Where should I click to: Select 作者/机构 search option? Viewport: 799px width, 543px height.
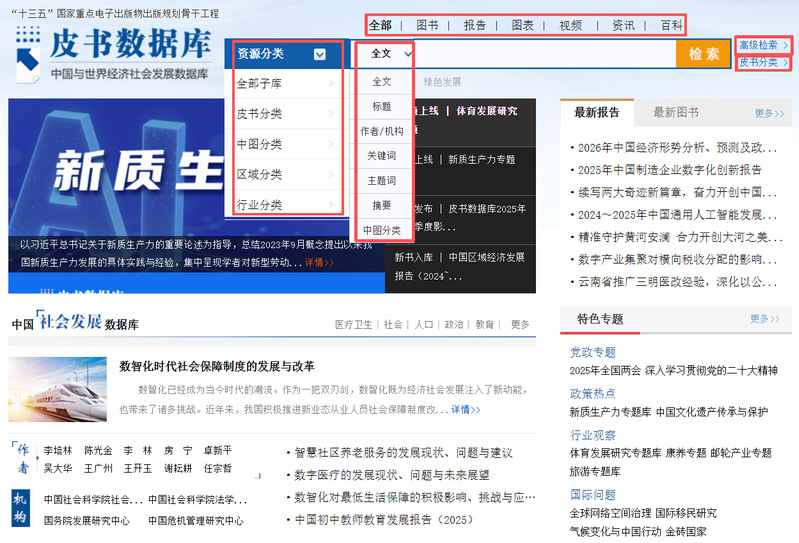[381, 131]
